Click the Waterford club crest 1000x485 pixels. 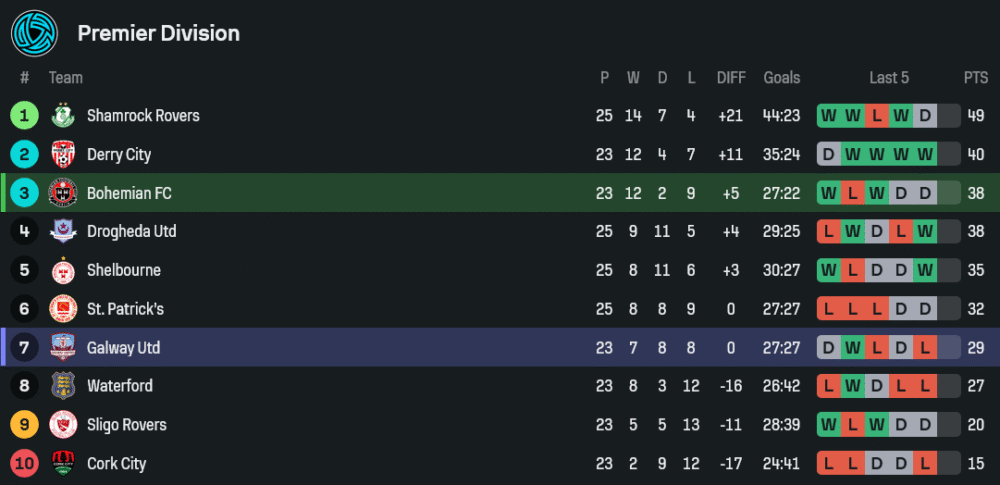[63, 386]
